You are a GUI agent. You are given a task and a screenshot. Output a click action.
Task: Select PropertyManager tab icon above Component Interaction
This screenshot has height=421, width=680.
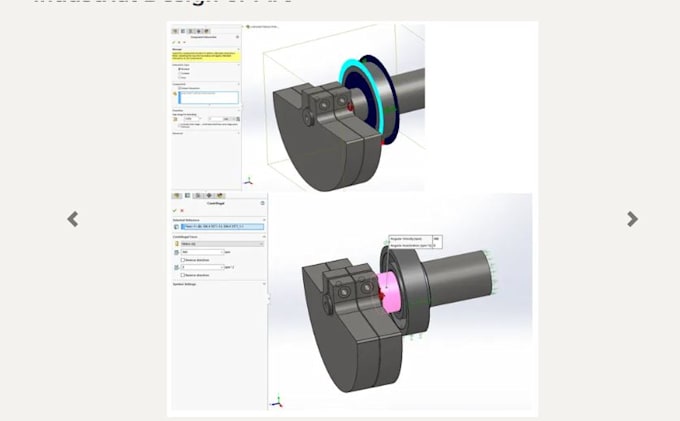pyautogui.click(x=183, y=31)
